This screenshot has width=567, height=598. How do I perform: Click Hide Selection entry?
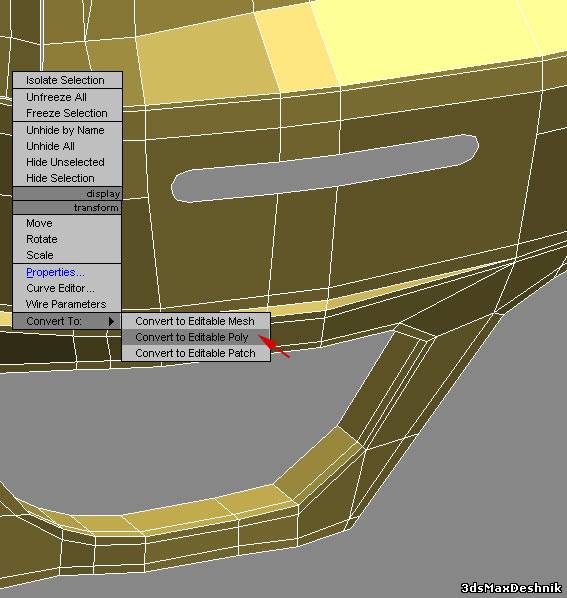[x=67, y=178]
